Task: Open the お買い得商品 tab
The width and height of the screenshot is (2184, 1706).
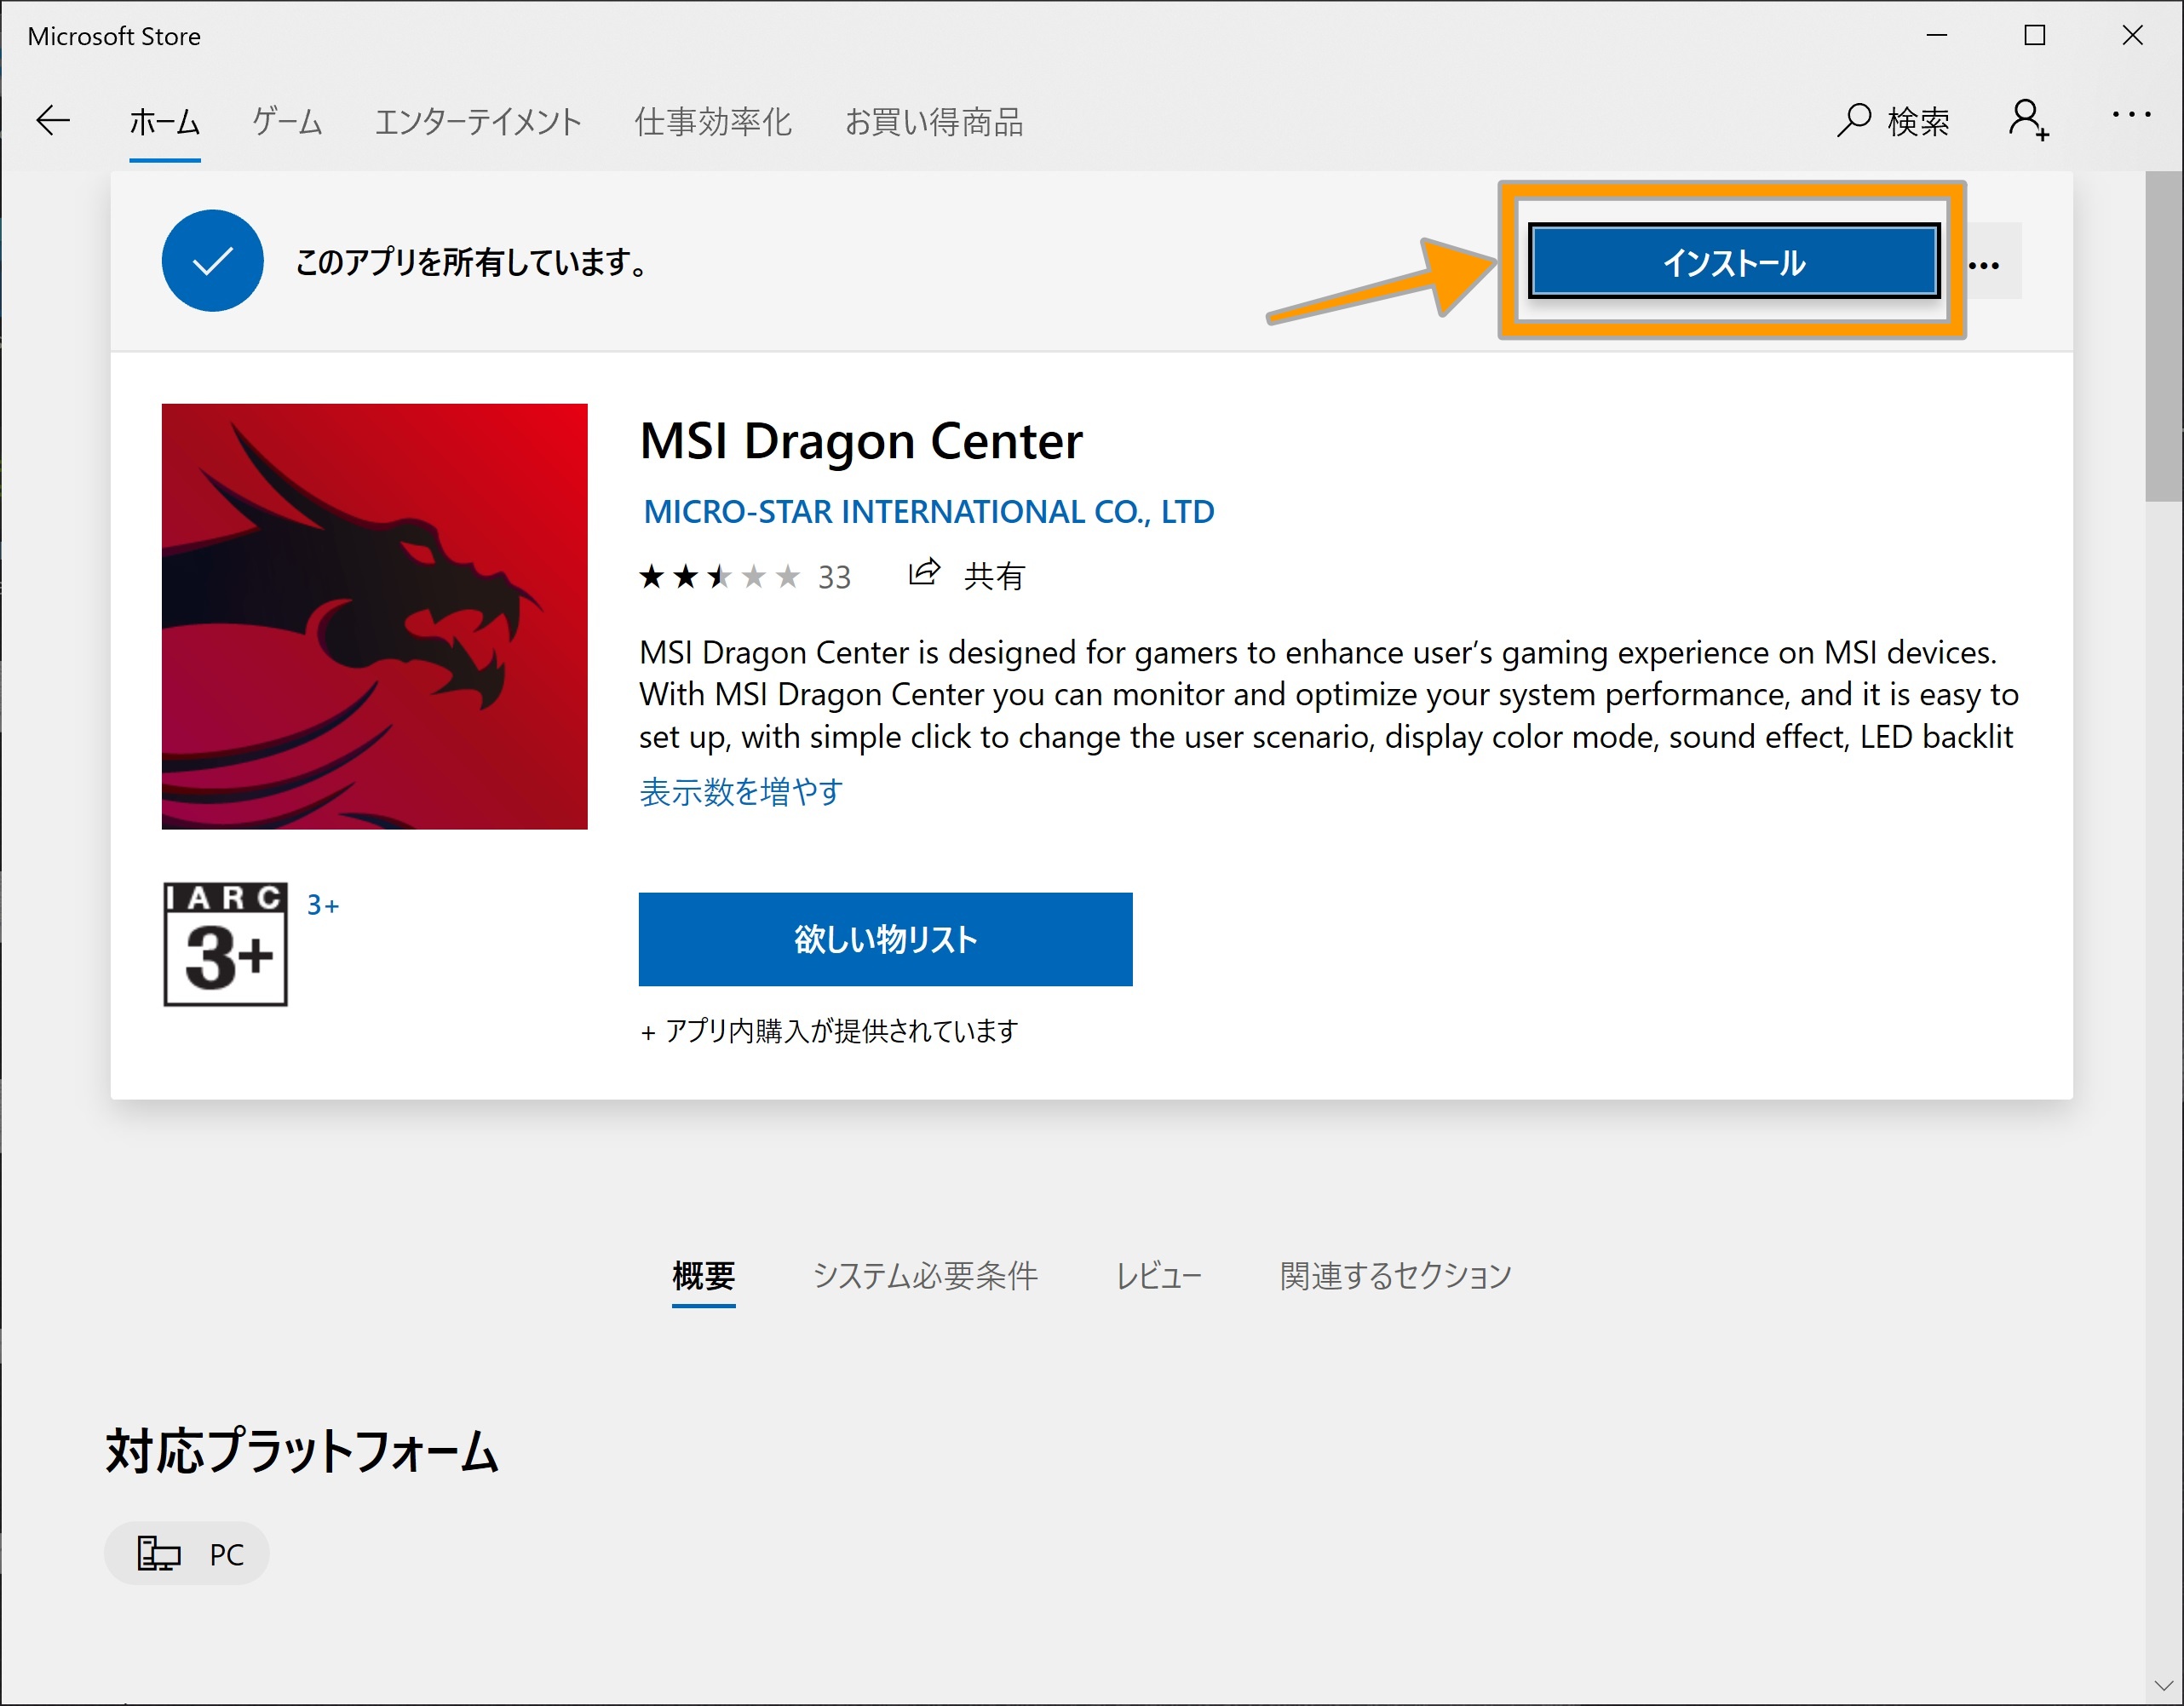Action: pyautogui.click(x=934, y=122)
